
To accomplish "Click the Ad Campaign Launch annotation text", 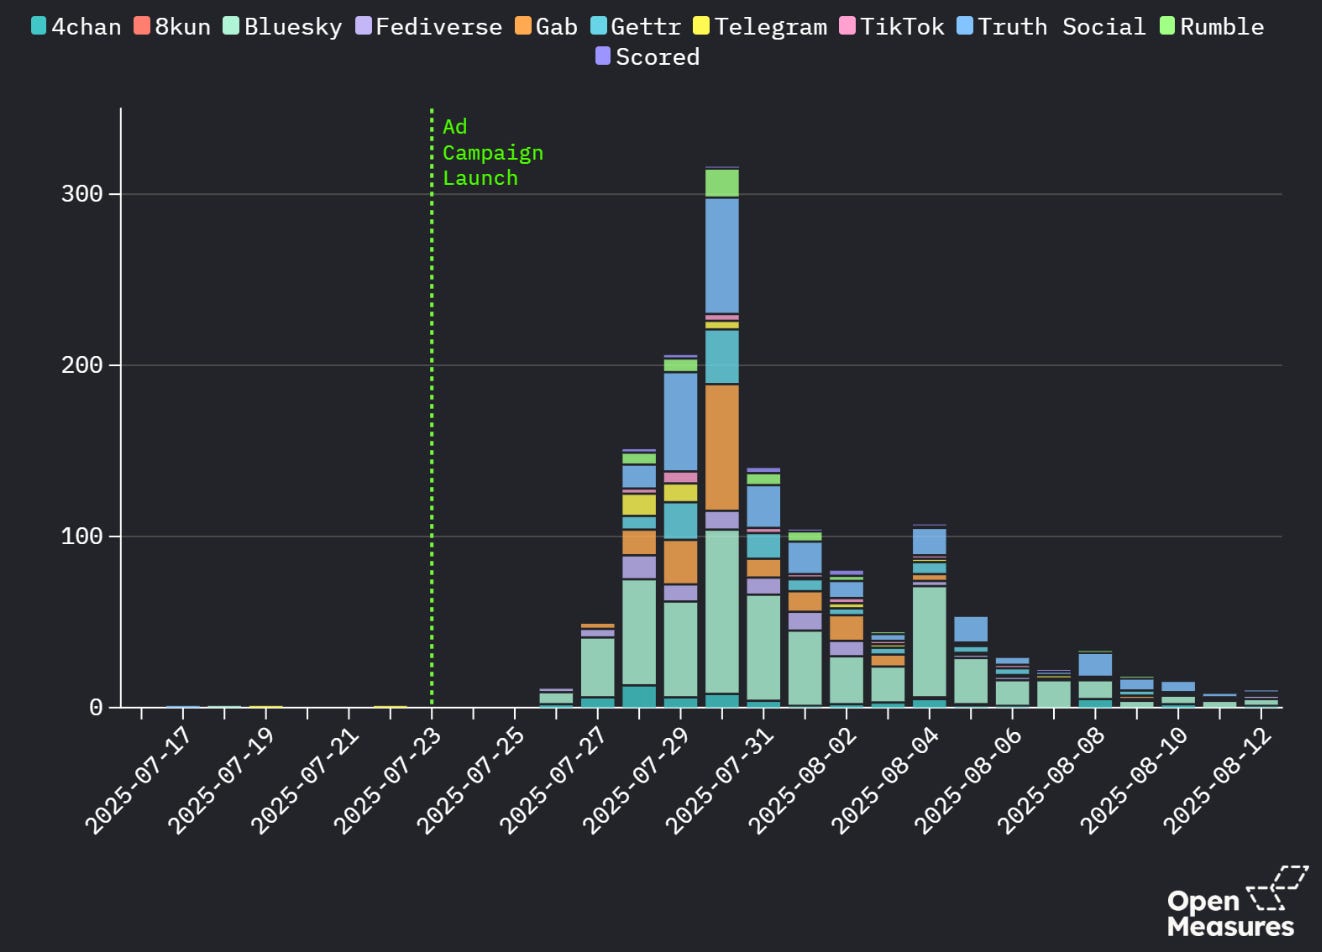I will (493, 152).
